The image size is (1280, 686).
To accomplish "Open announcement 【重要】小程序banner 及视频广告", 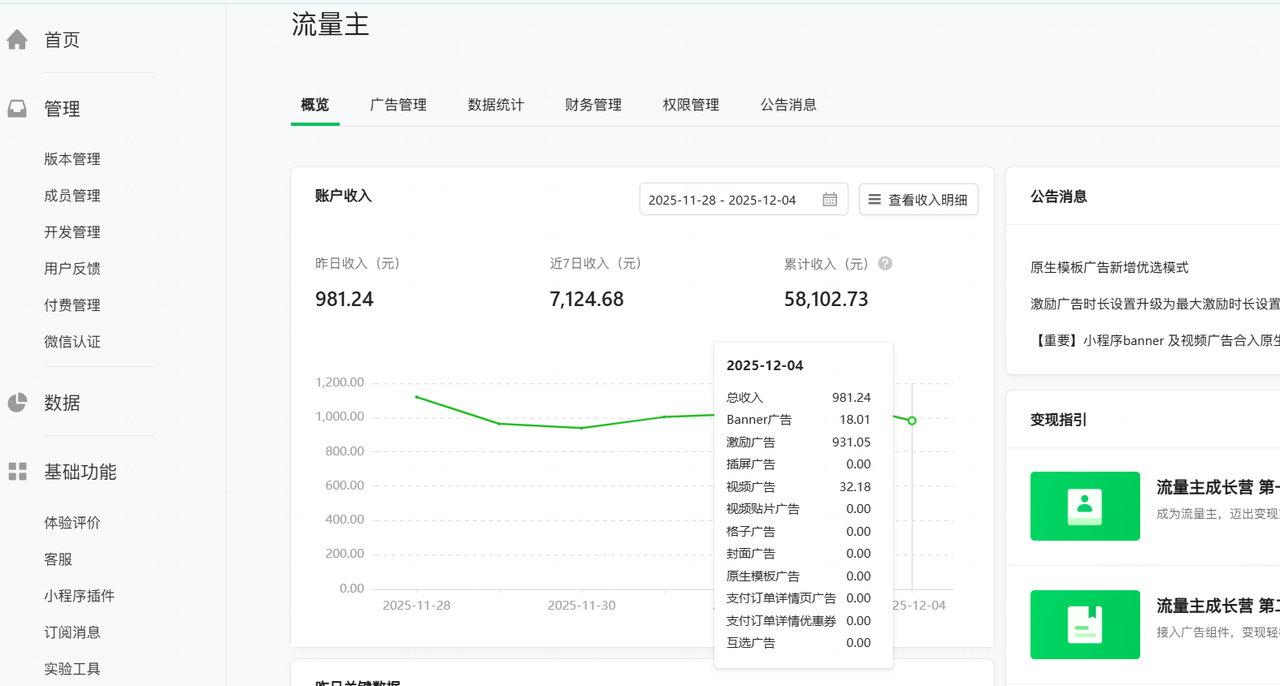I will click(1155, 340).
